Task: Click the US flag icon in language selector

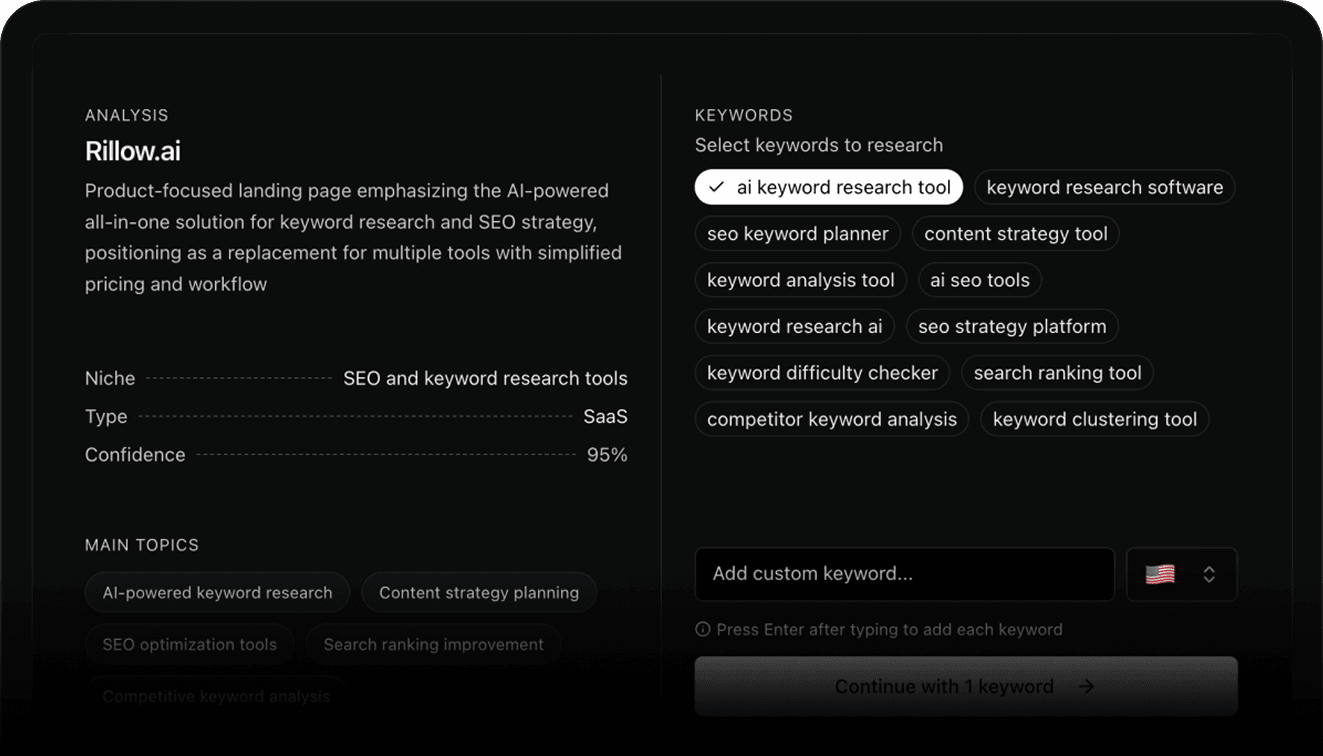Action: click(1160, 574)
